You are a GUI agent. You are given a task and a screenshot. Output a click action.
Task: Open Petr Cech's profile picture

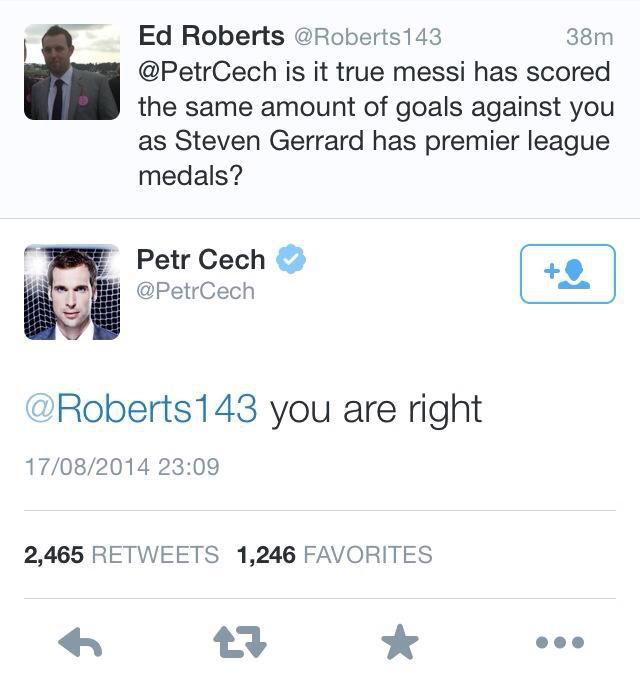[x=72, y=291]
